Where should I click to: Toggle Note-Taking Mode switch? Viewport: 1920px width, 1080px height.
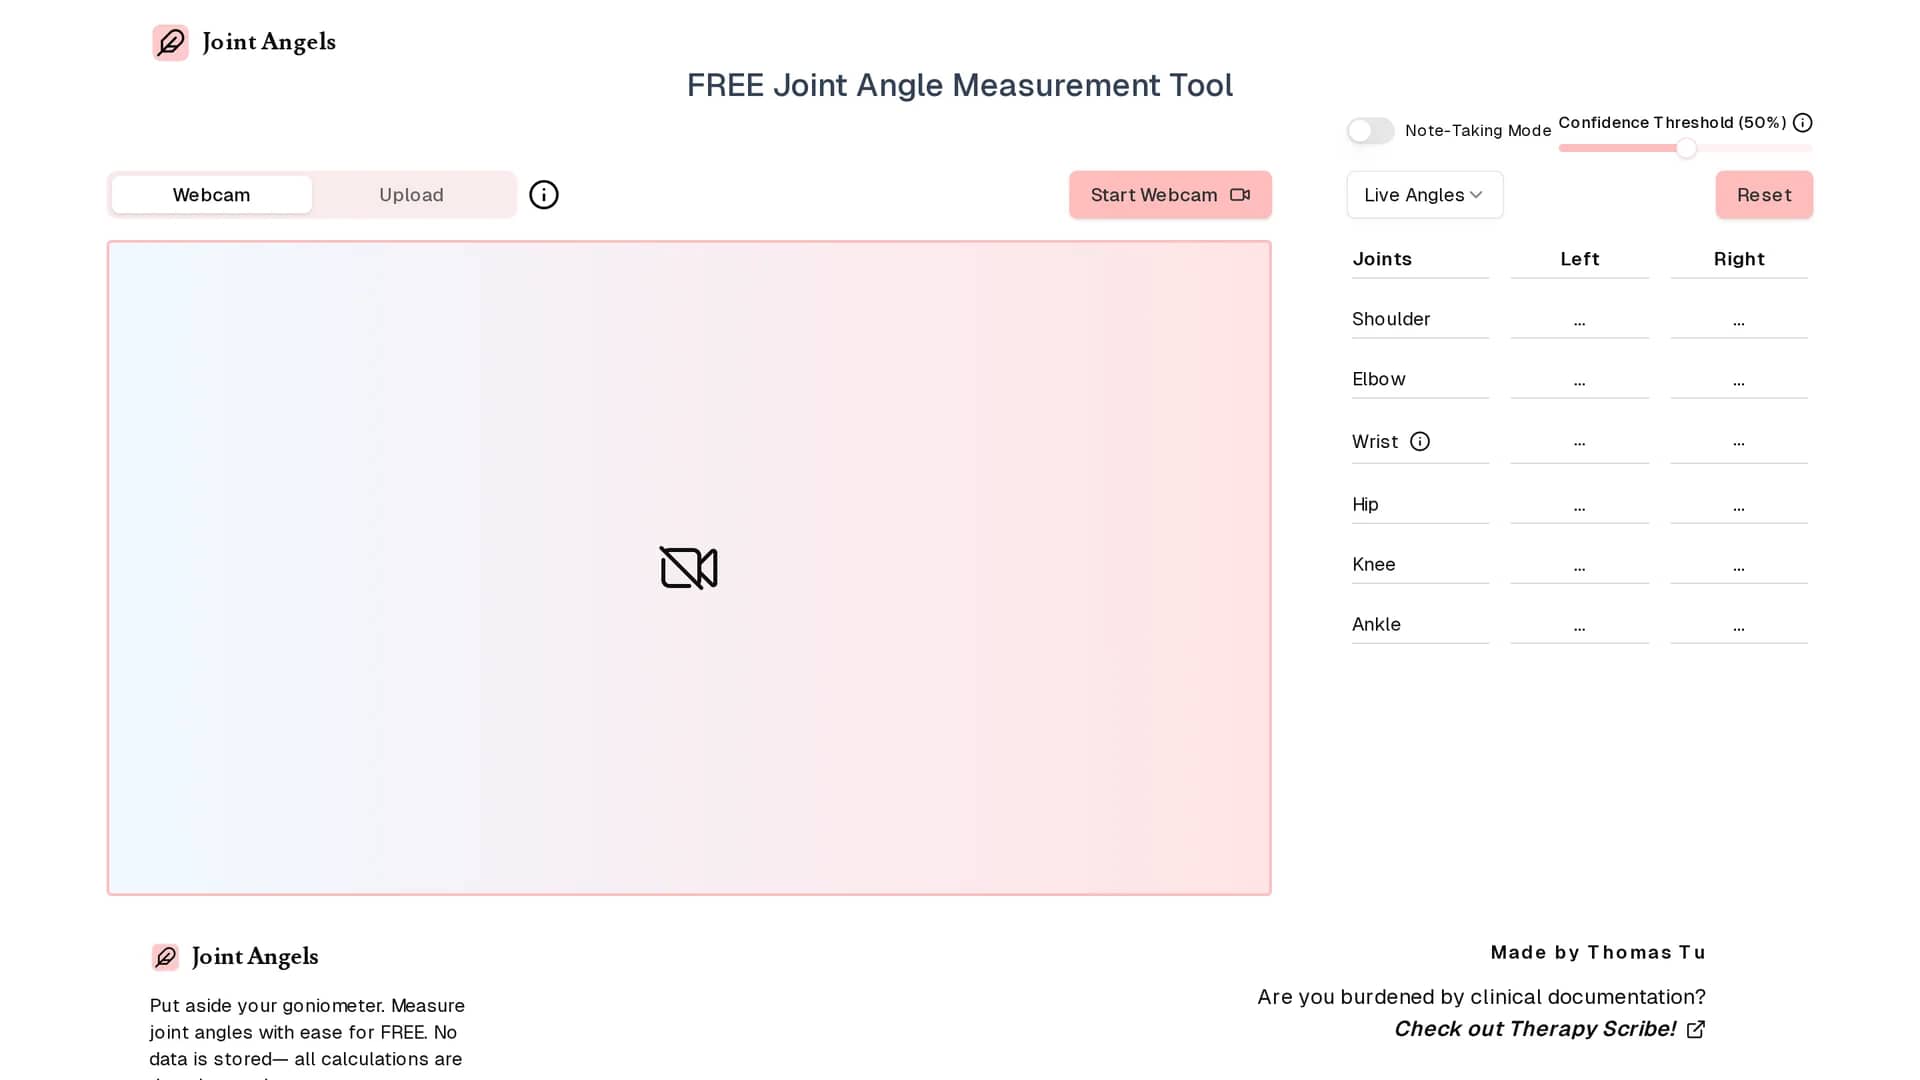click(x=1370, y=131)
